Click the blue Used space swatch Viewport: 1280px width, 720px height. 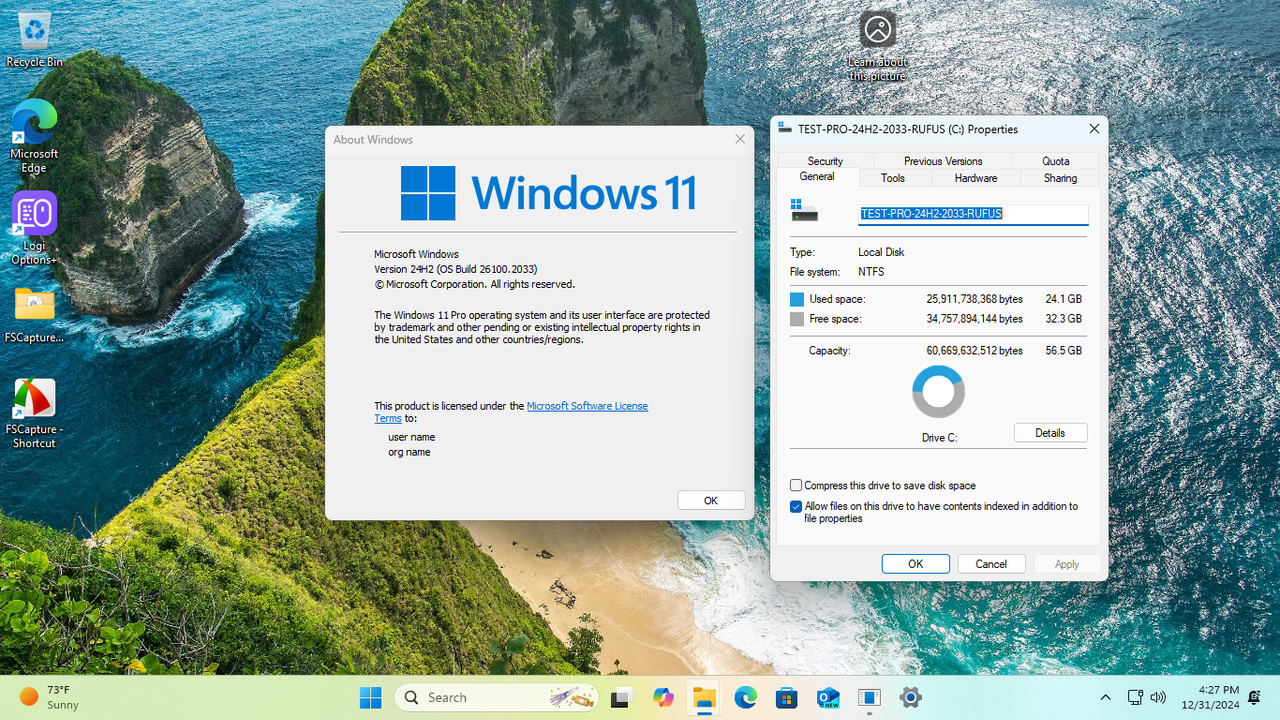point(797,299)
